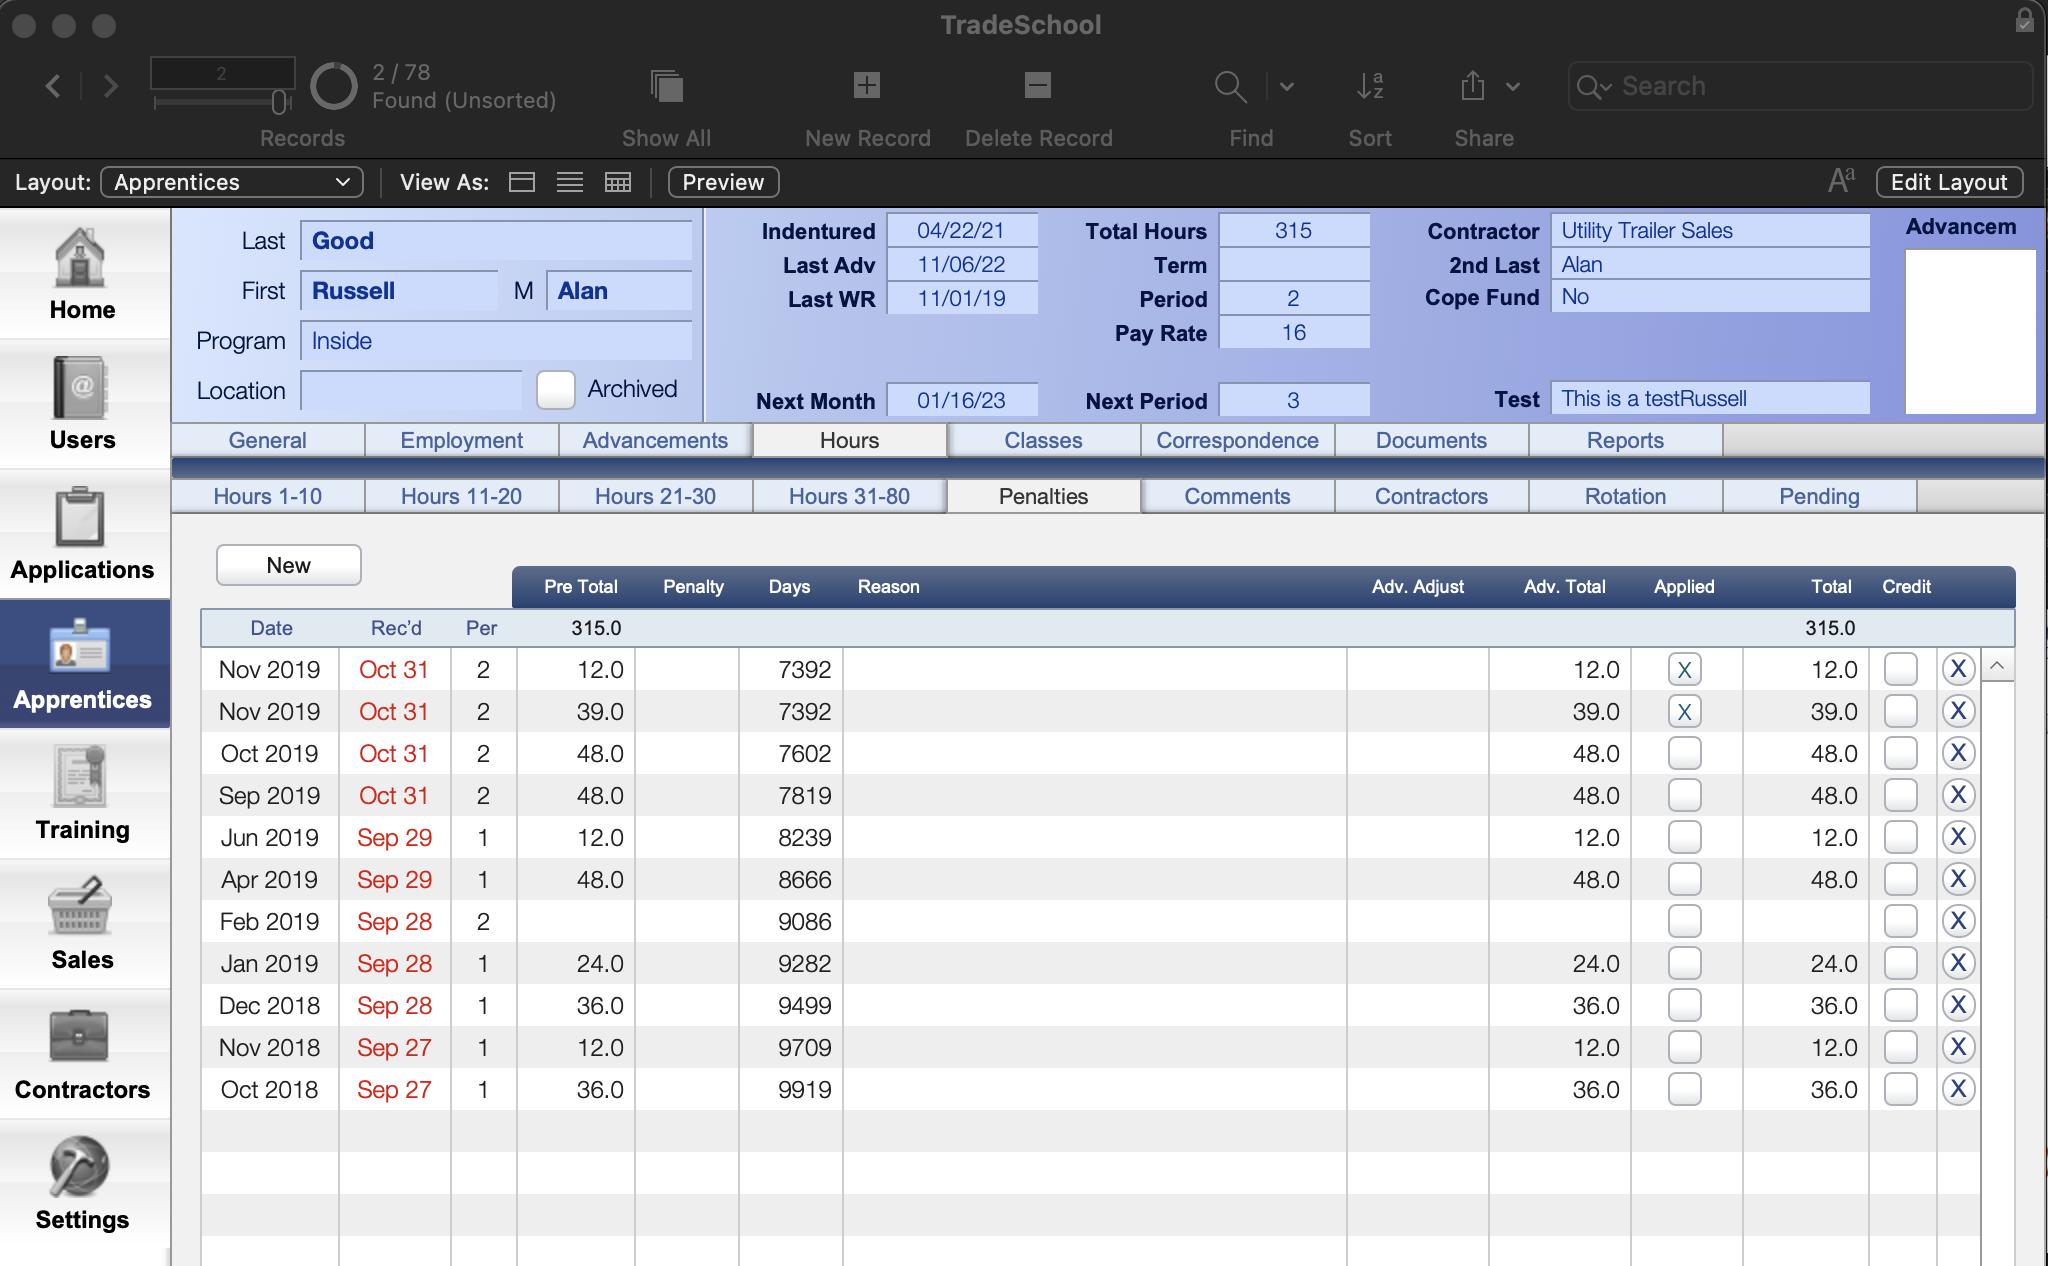
Task: Expand the Find options chevron
Action: [x=1287, y=87]
